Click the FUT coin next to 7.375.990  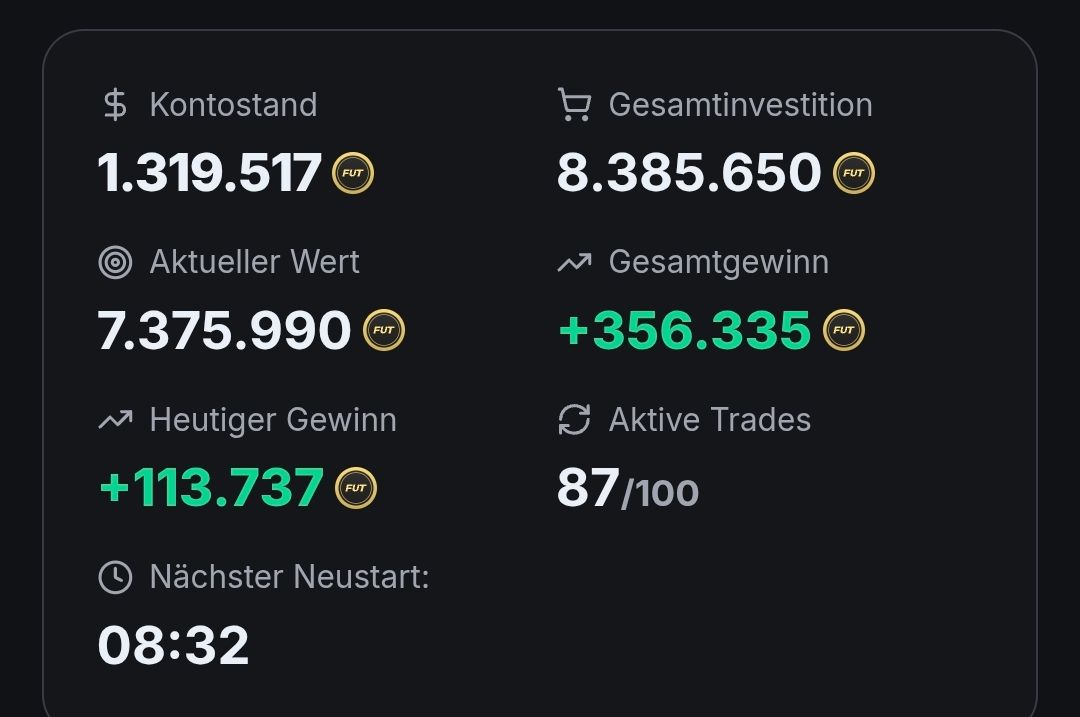[384, 330]
